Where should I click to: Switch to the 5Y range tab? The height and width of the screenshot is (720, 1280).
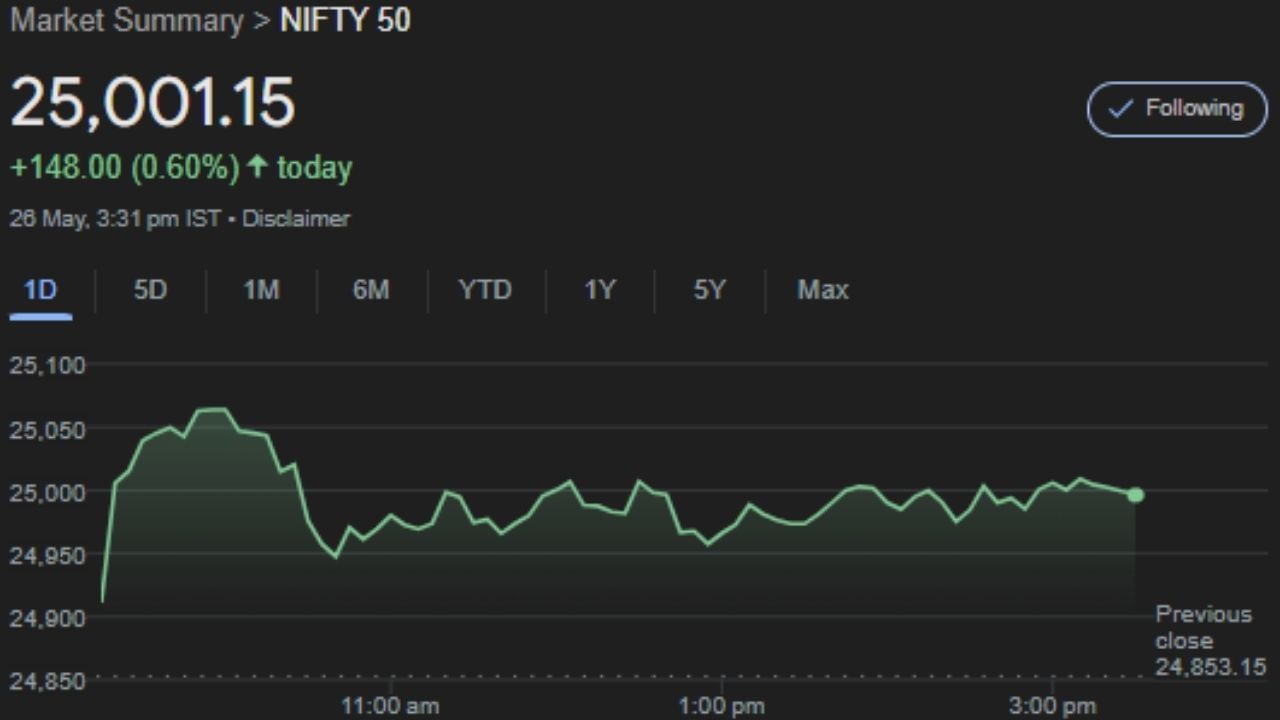click(x=709, y=290)
